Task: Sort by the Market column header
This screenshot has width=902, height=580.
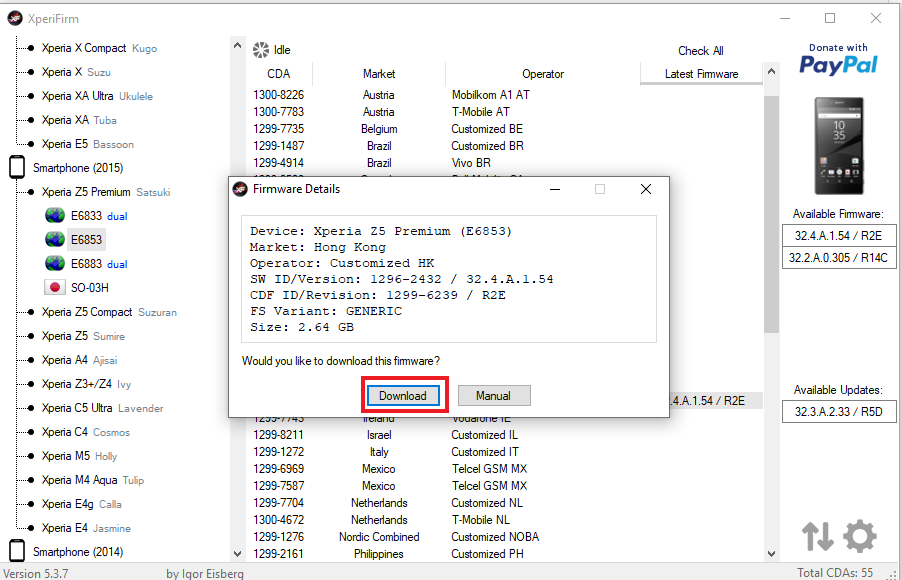Action: (x=379, y=74)
